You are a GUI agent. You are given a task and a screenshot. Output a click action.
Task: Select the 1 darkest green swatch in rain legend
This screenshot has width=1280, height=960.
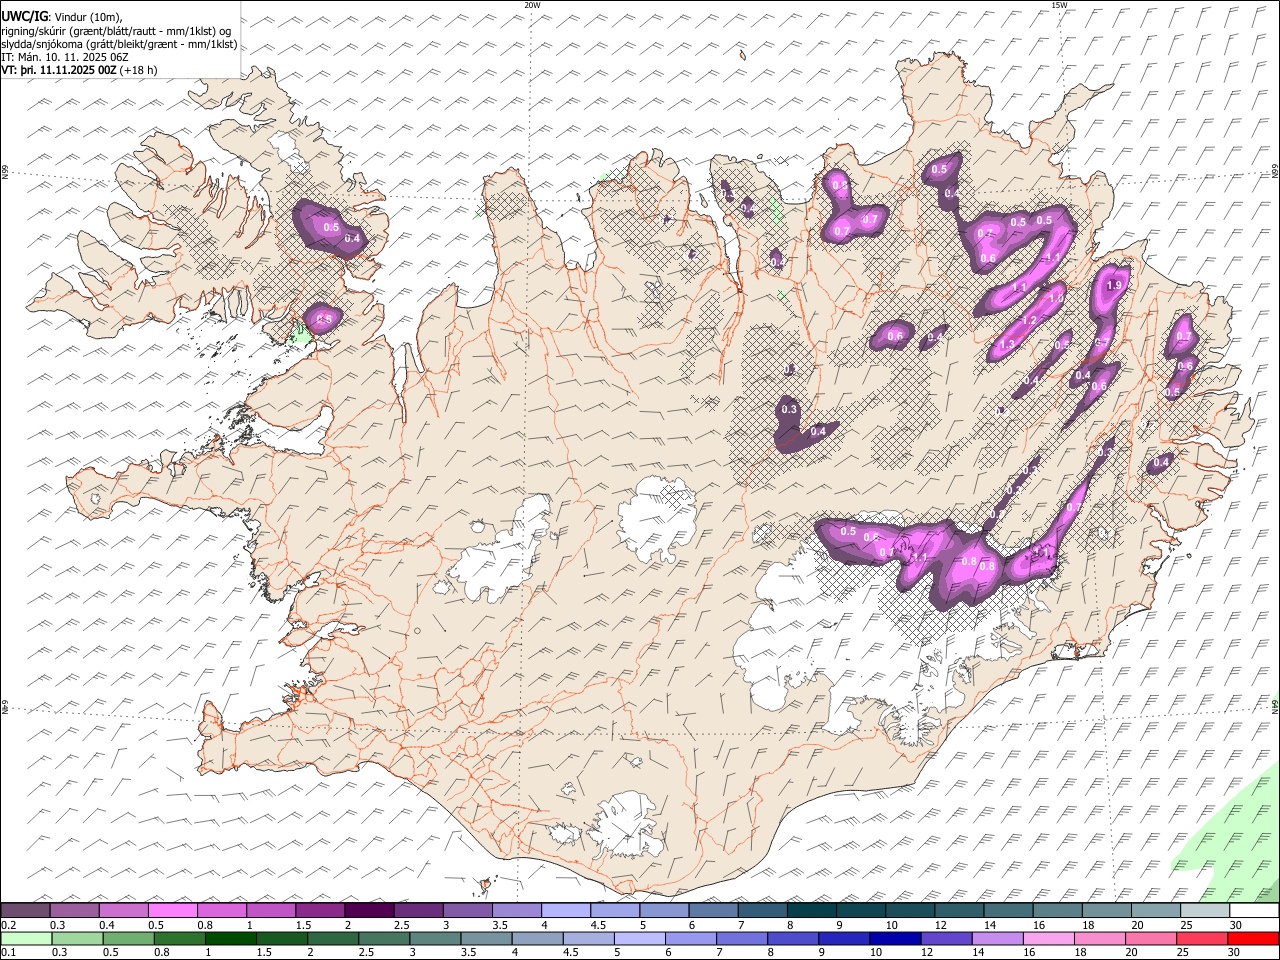231,938
